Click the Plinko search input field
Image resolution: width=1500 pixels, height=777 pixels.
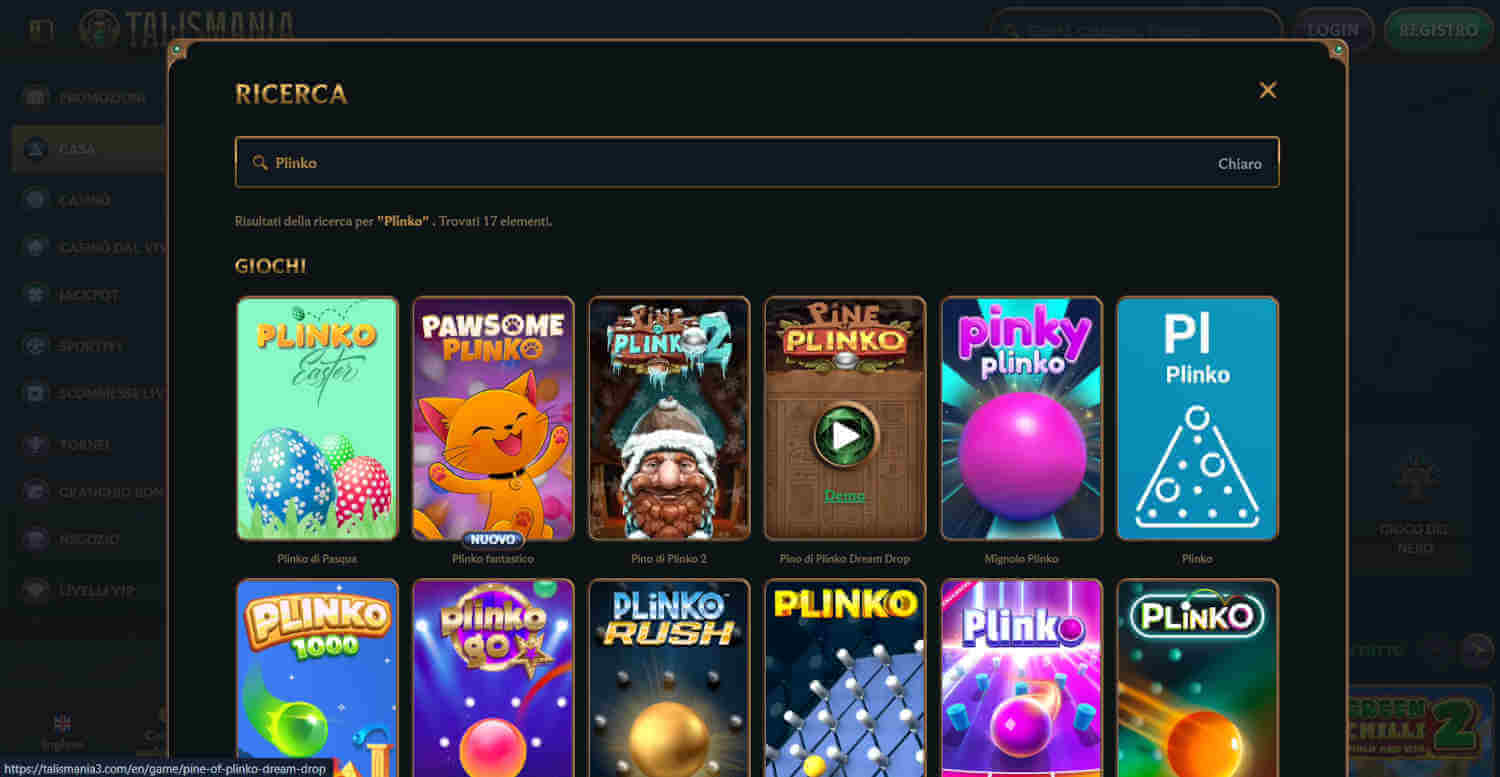tap(757, 162)
